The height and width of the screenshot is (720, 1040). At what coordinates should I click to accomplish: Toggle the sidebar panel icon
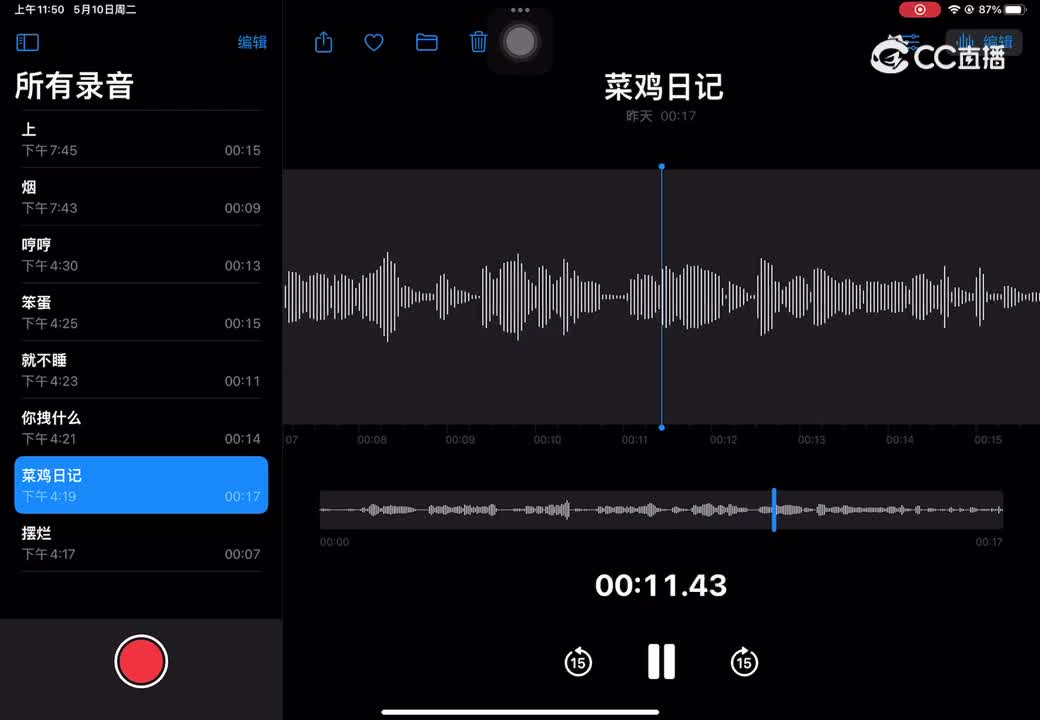pyautogui.click(x=27, y=42)
